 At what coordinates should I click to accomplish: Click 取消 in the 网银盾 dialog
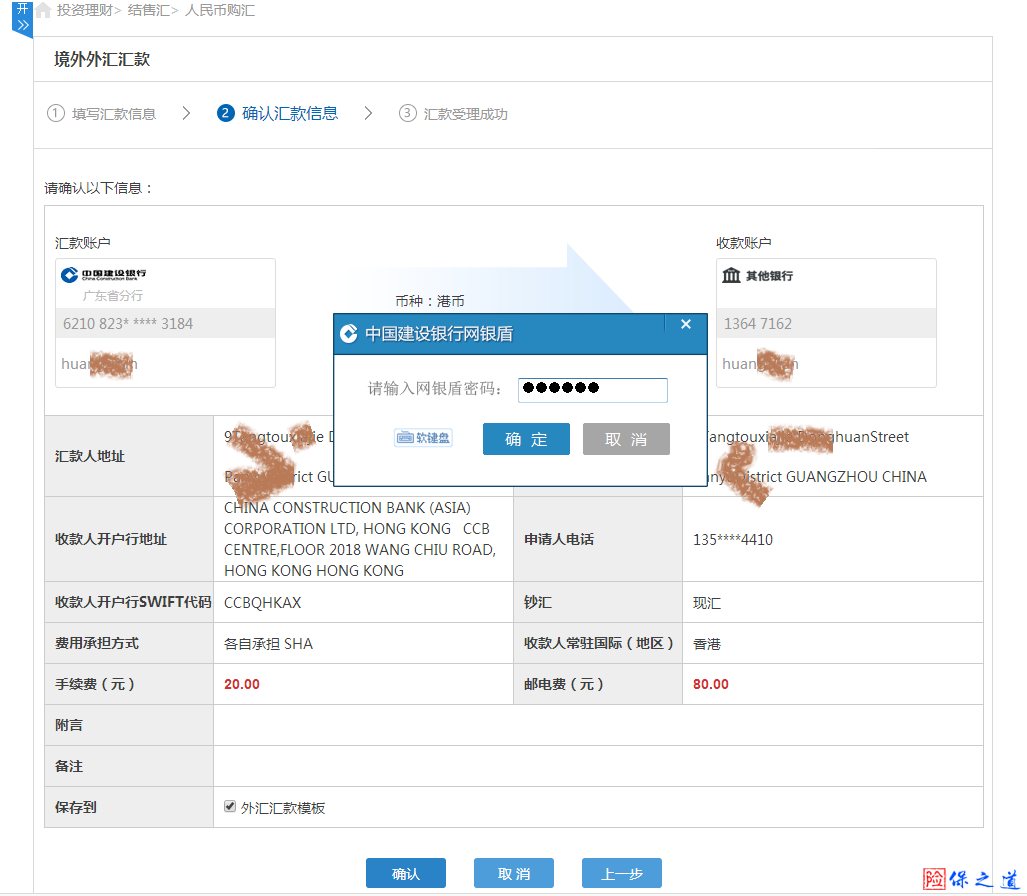(x=626, y=439)
